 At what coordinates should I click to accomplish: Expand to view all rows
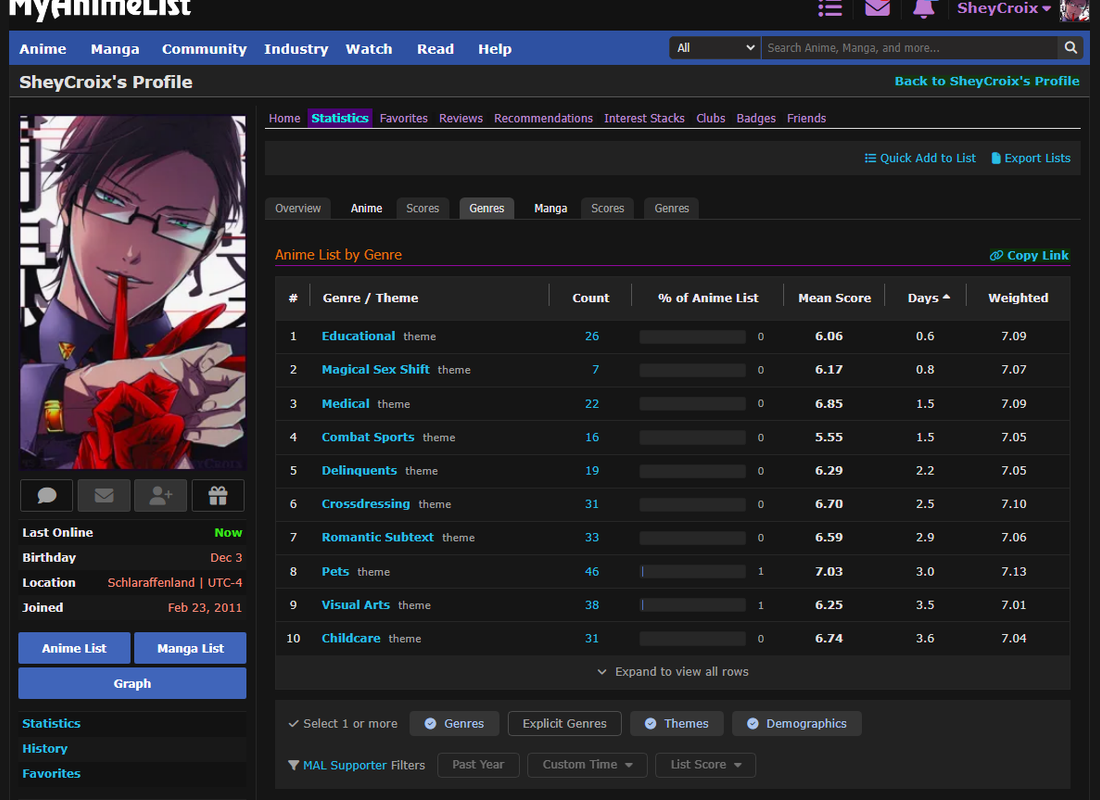673,672
